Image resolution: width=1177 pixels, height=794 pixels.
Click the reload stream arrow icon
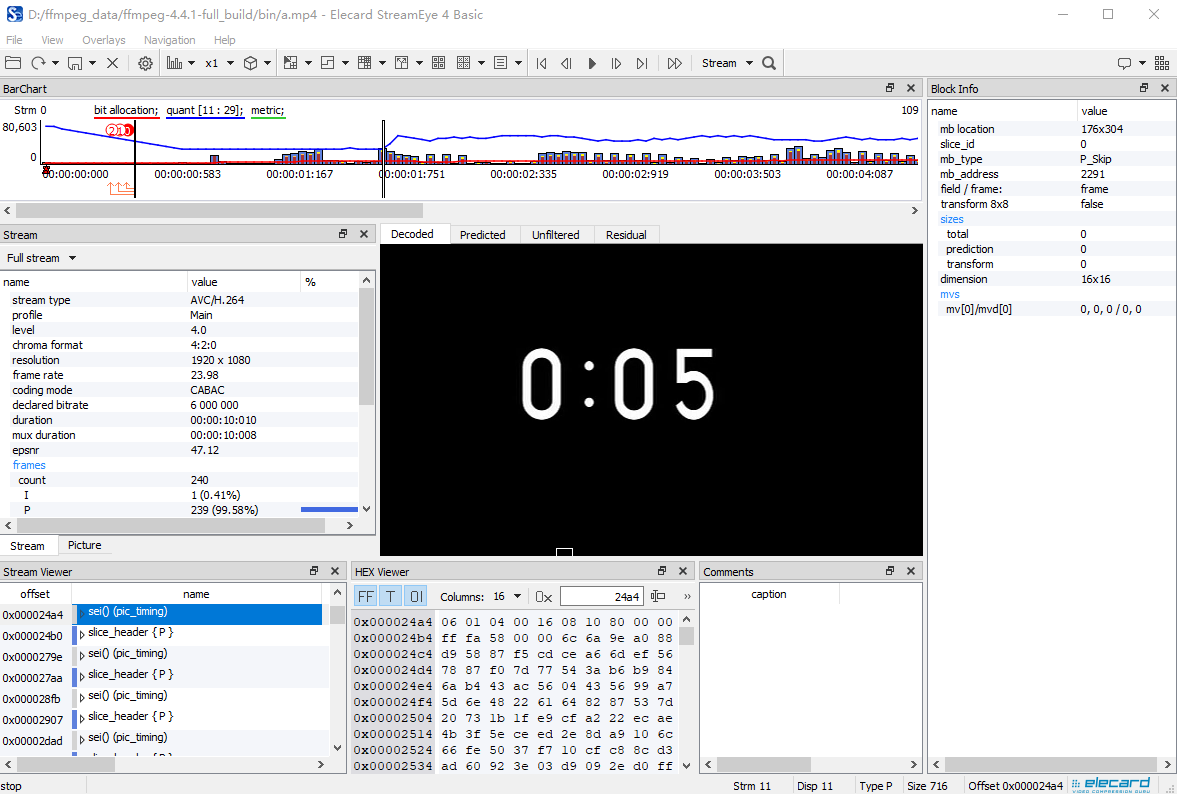click(38, 63)
